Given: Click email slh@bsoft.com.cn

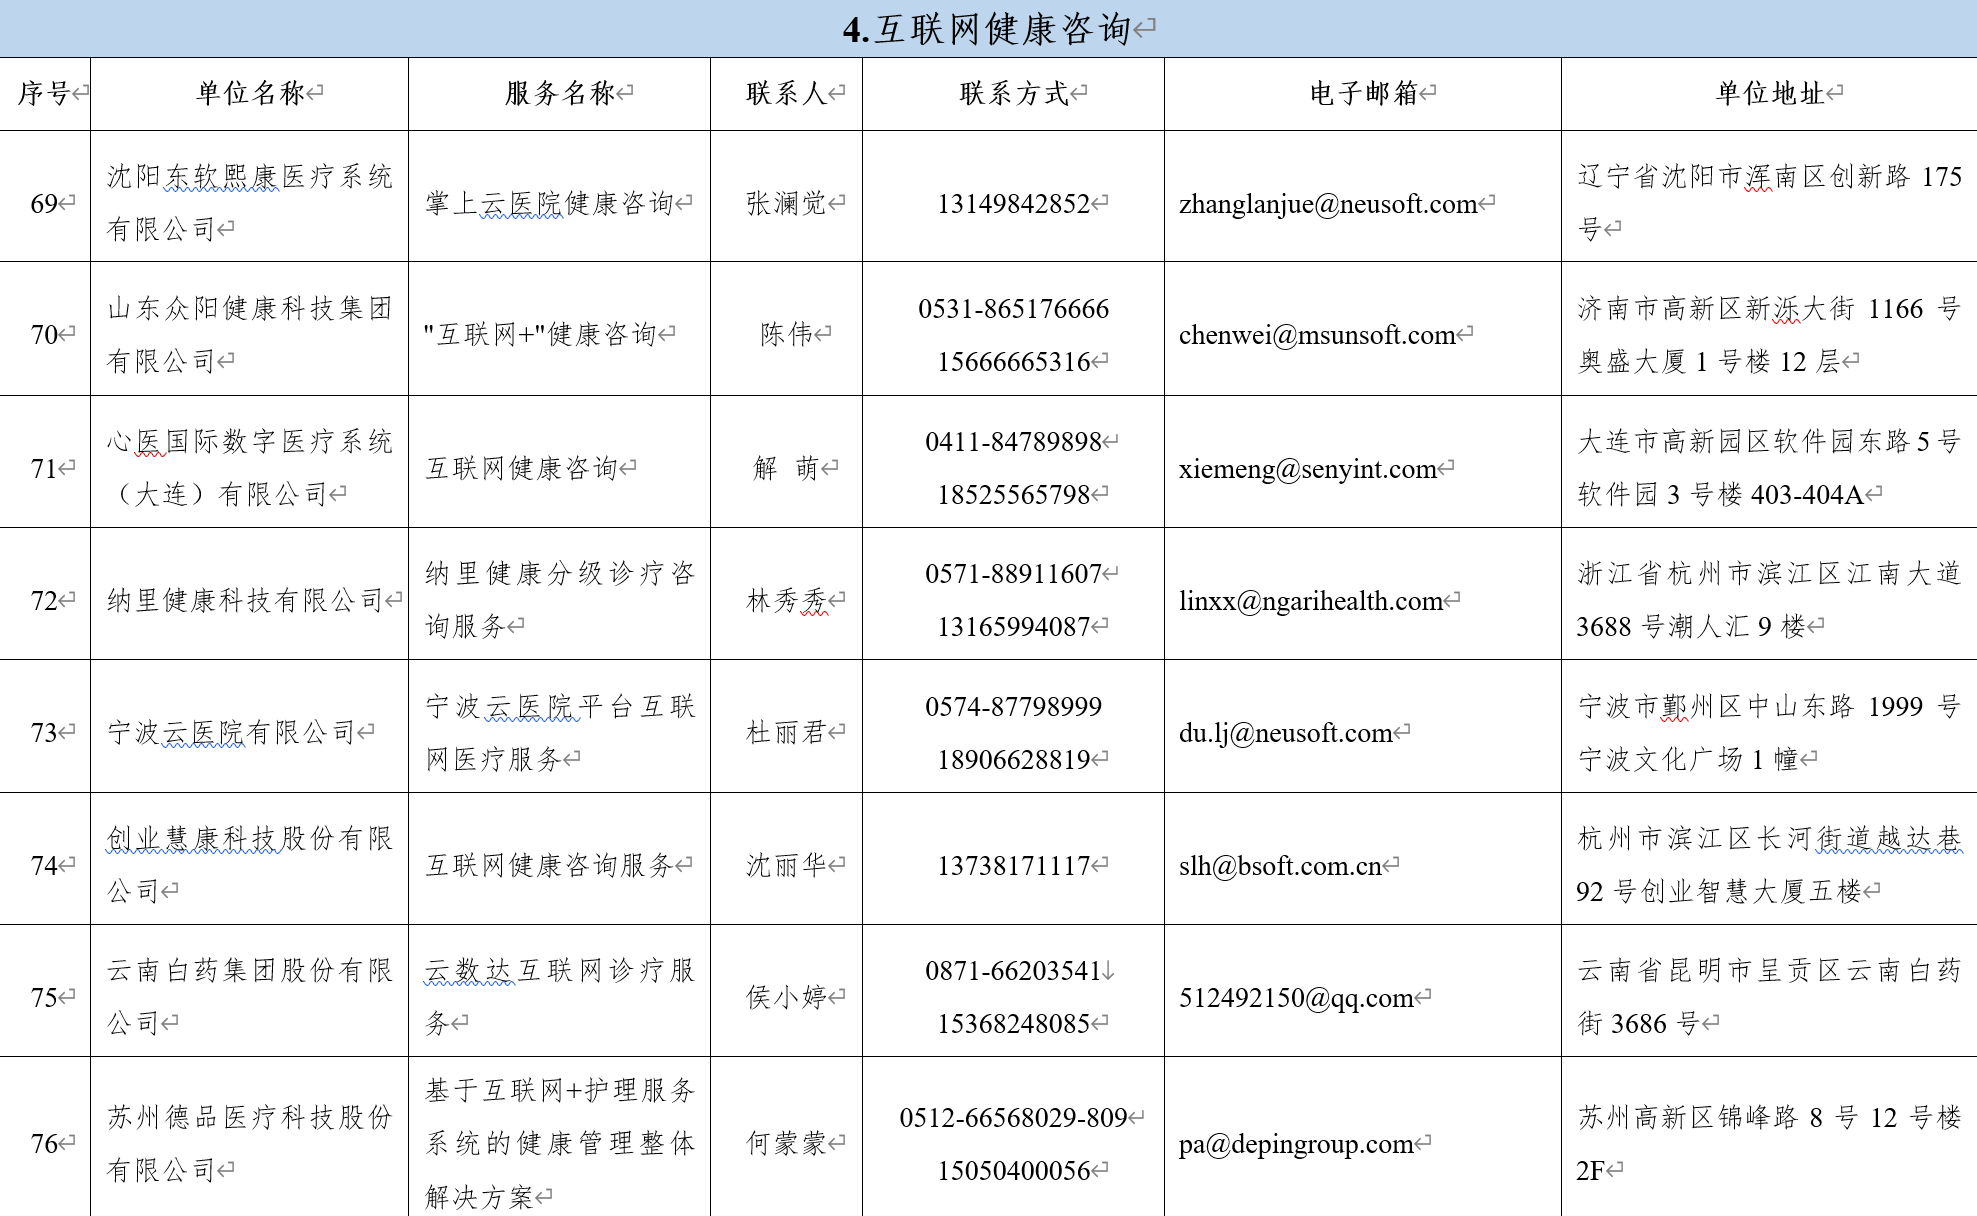Looking at the screenshot, I should (1280, 865).
